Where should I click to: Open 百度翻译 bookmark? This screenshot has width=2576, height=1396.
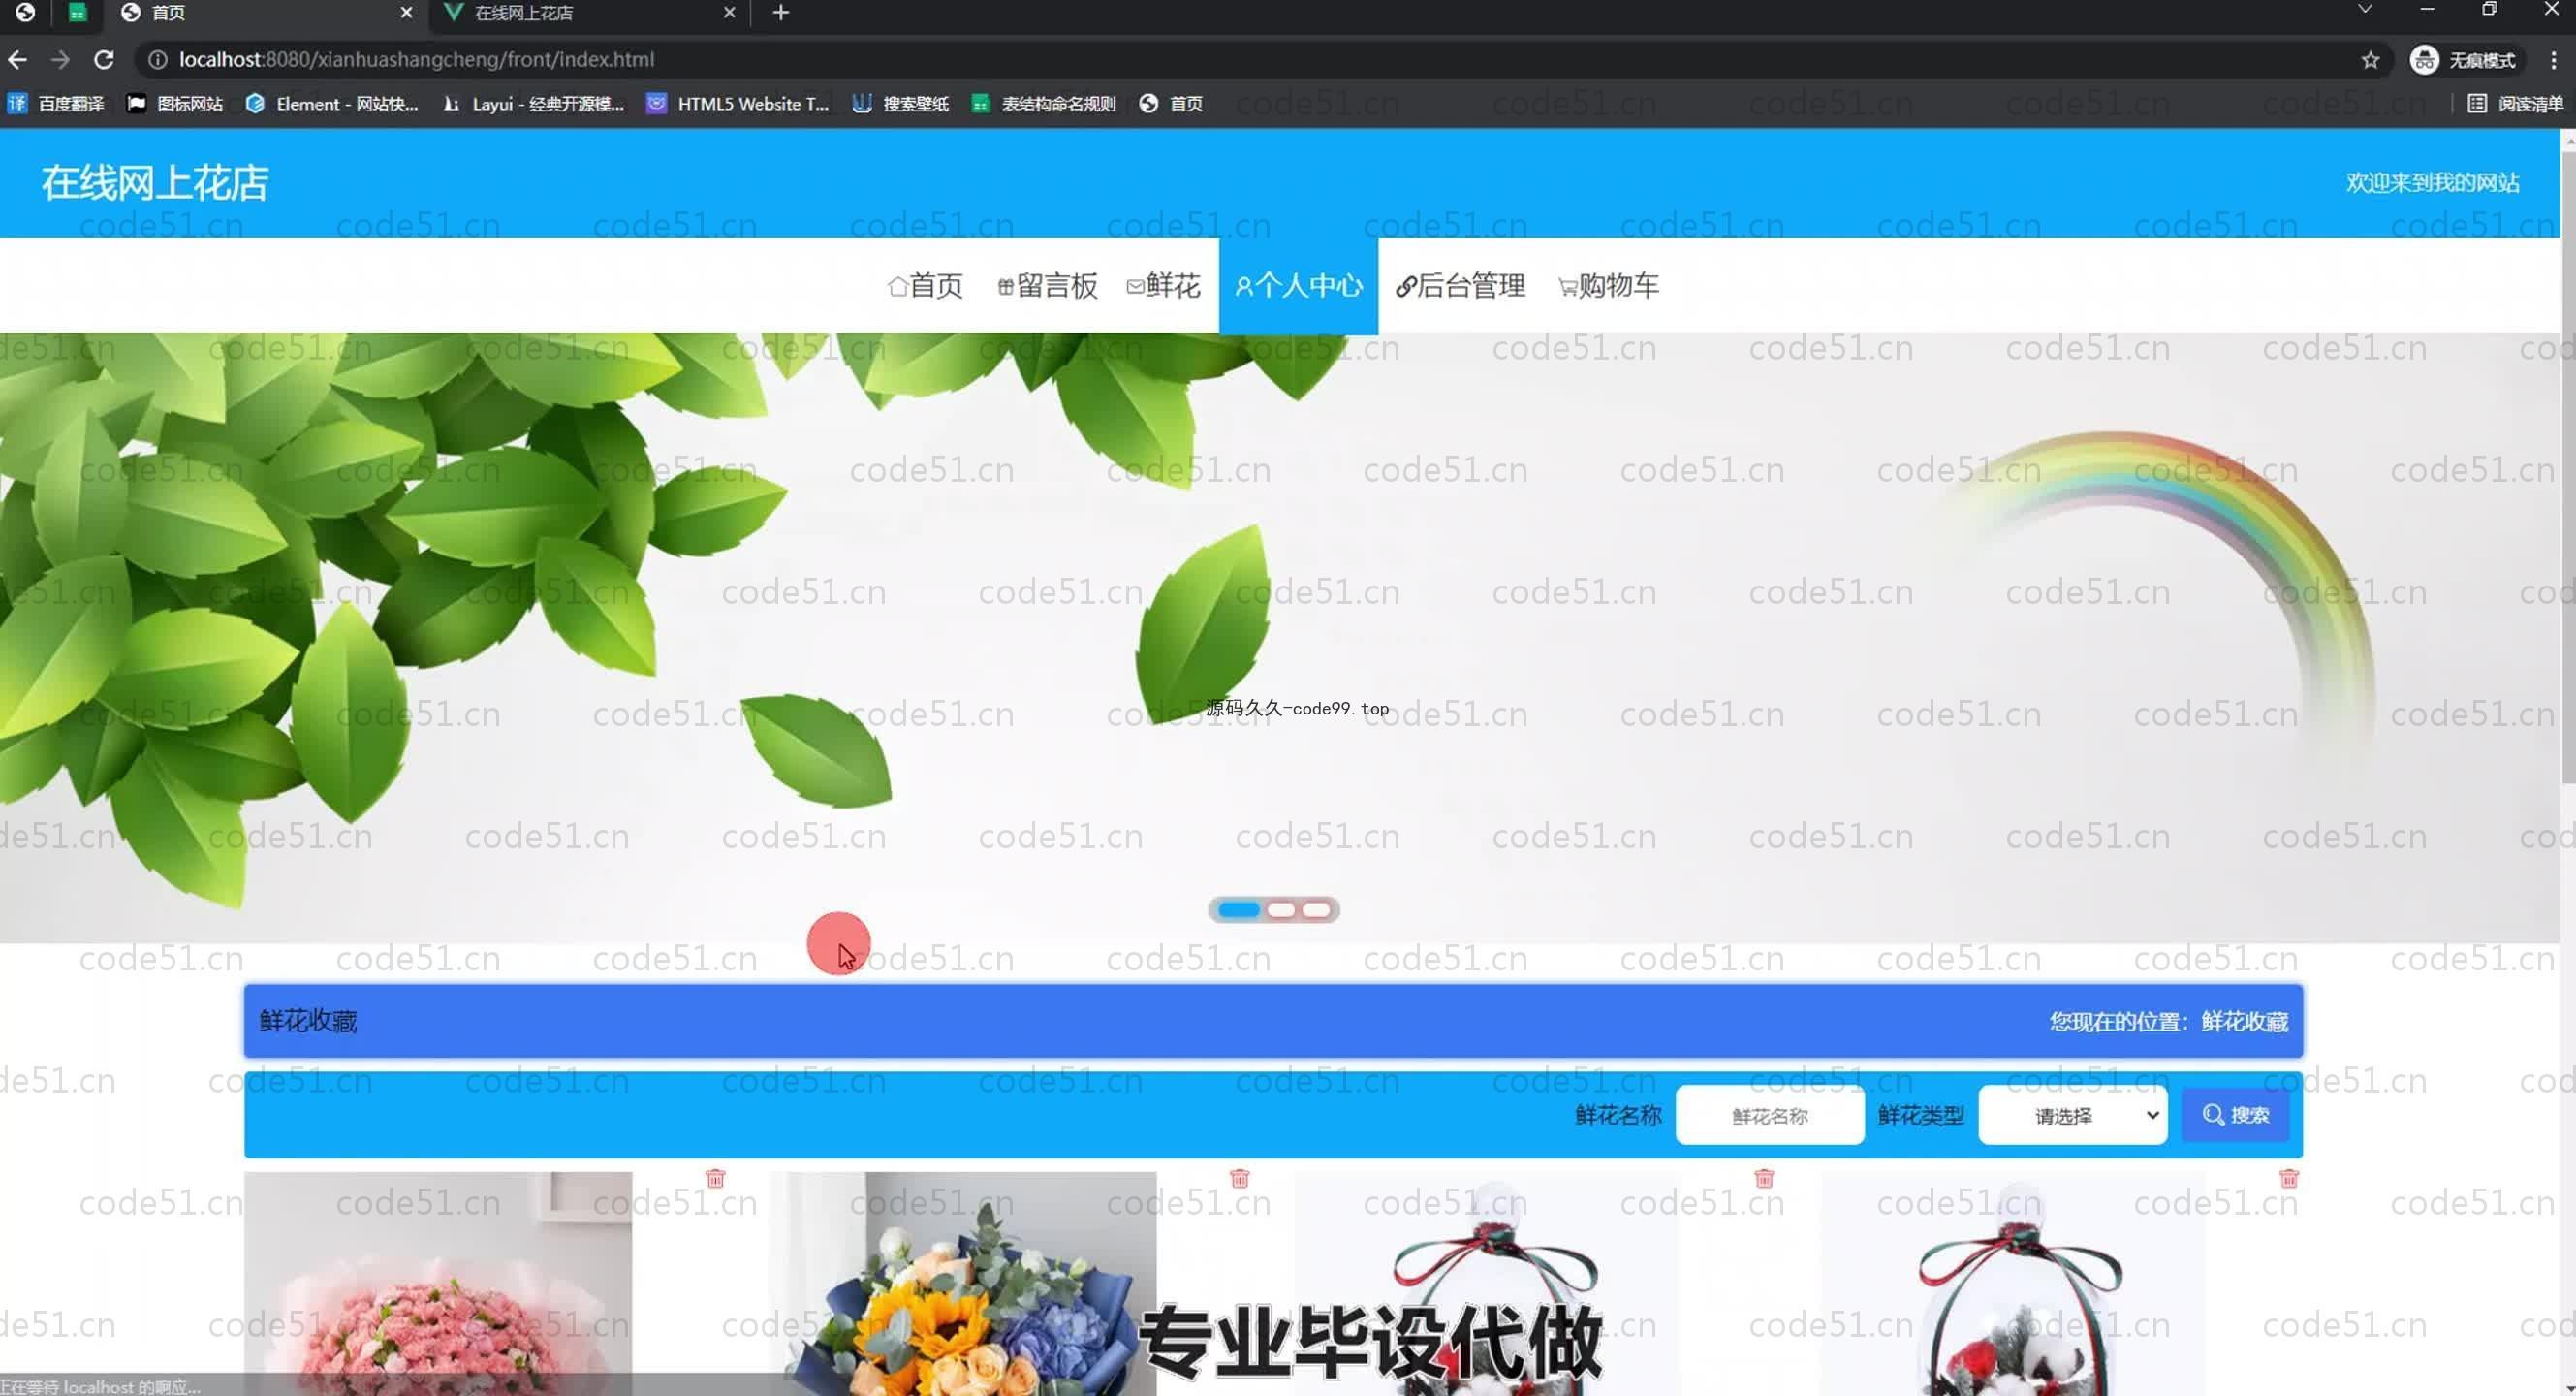(56, 104)
